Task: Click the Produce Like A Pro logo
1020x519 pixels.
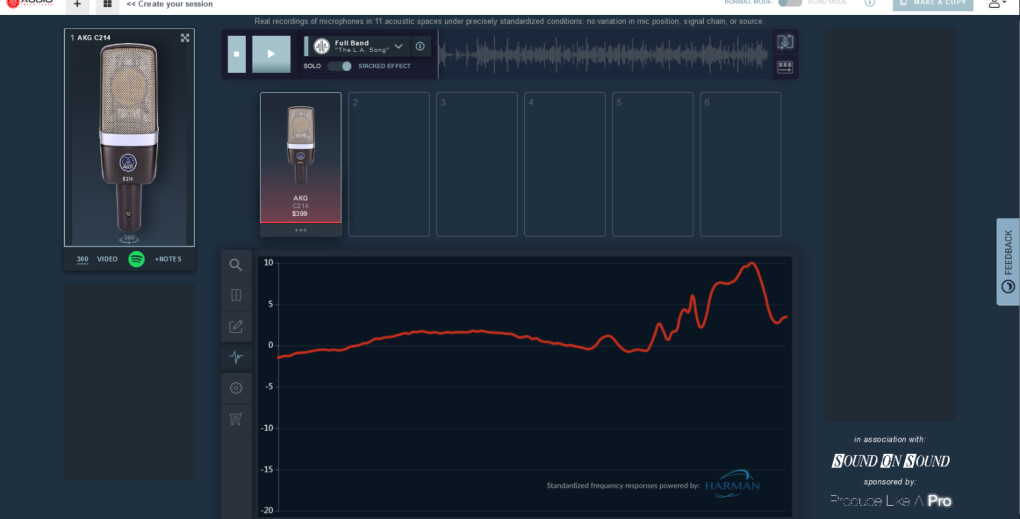Action: click(891, 501)
